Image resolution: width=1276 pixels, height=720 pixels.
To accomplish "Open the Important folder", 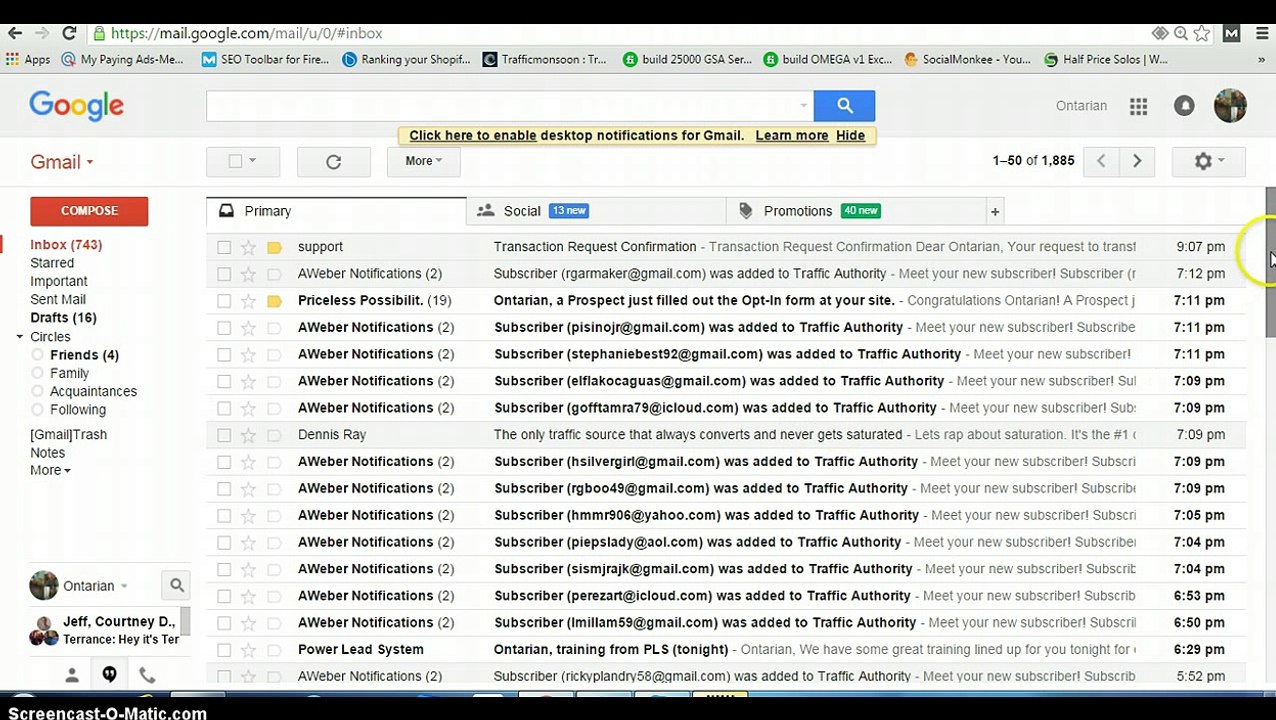I will pos(59,282).
